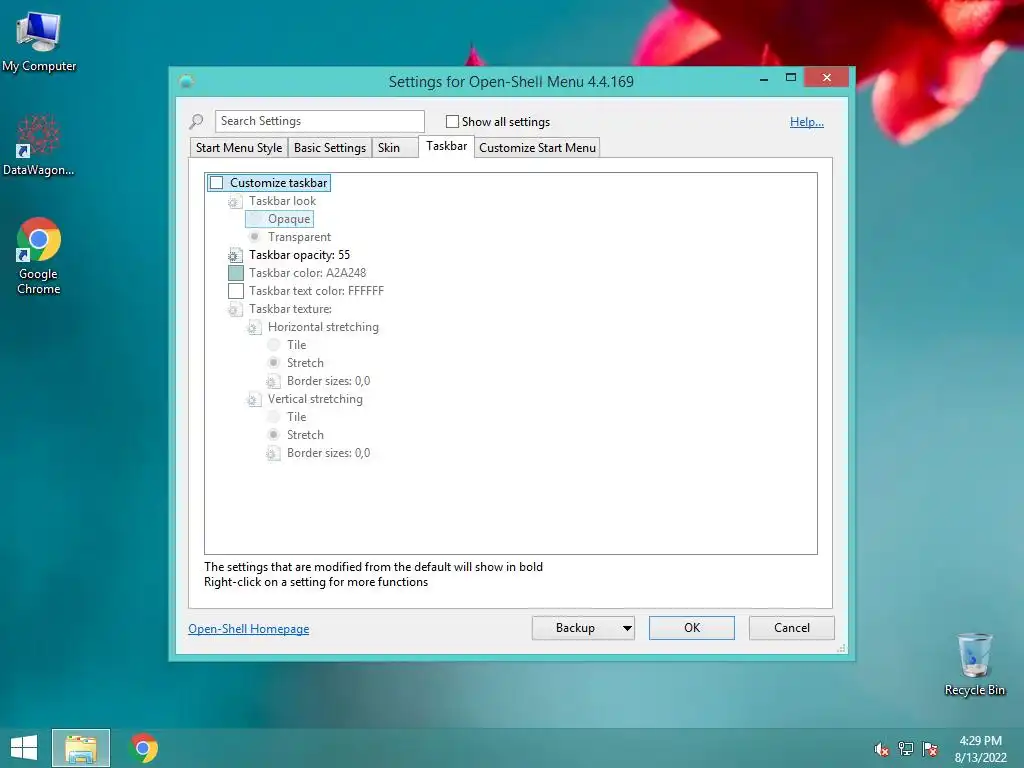Click the gear icon beside Vertical stretching

point(253,400)
